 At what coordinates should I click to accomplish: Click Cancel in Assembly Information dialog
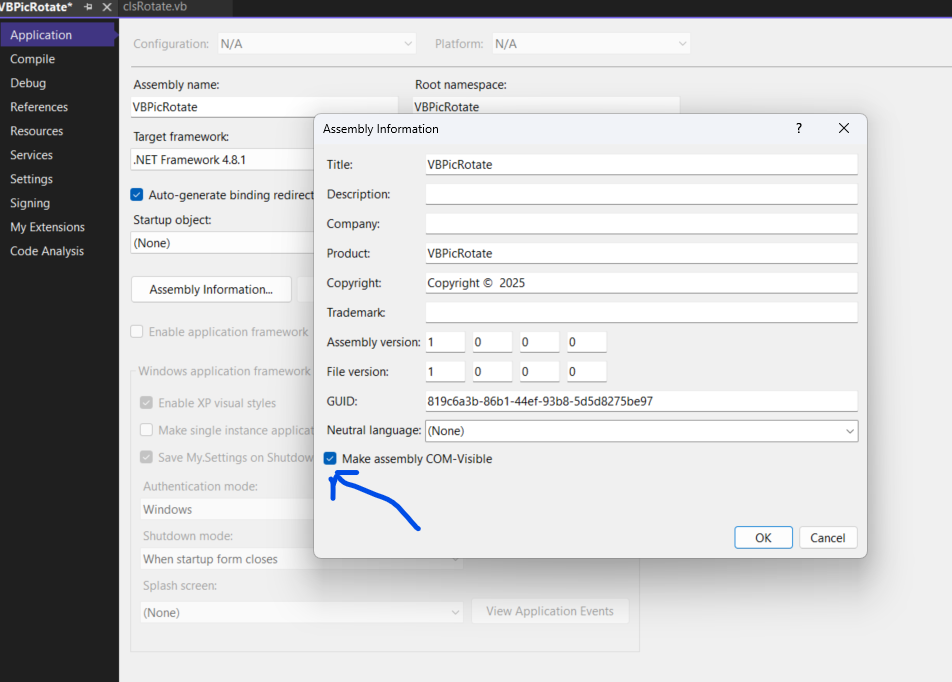tap(828, 537)
